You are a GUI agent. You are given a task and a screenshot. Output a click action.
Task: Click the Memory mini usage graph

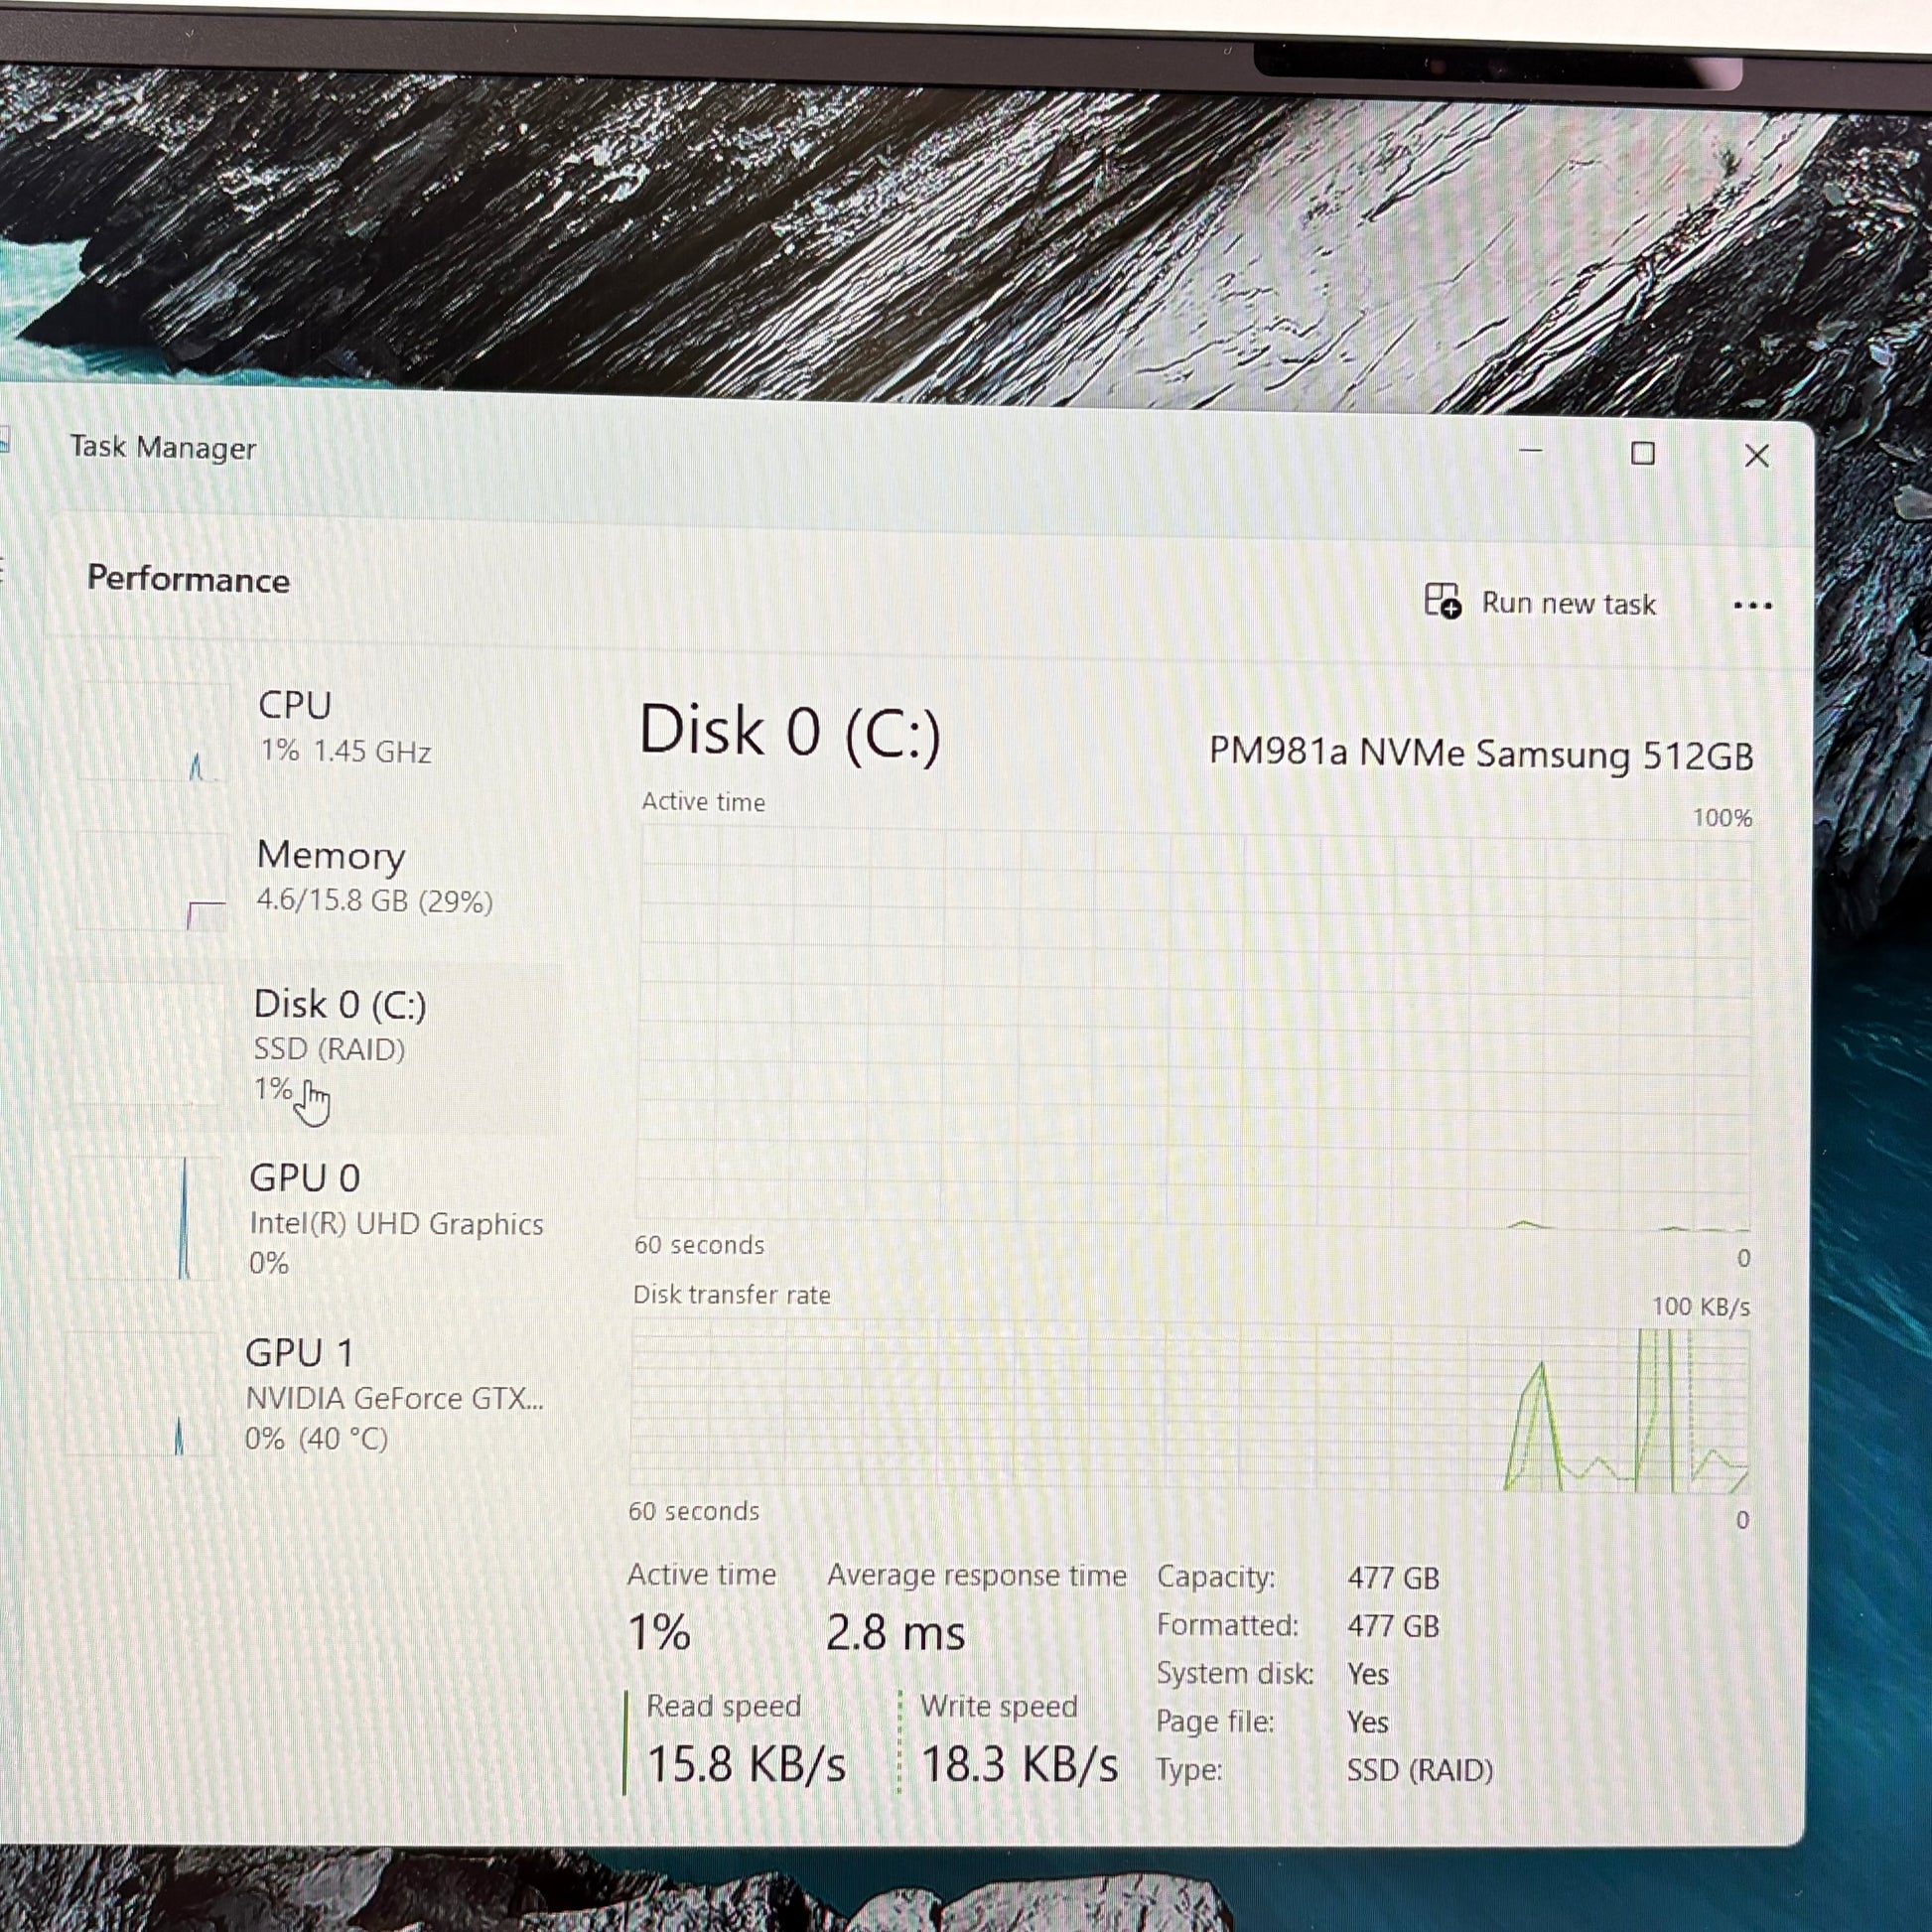click(153, 881)
